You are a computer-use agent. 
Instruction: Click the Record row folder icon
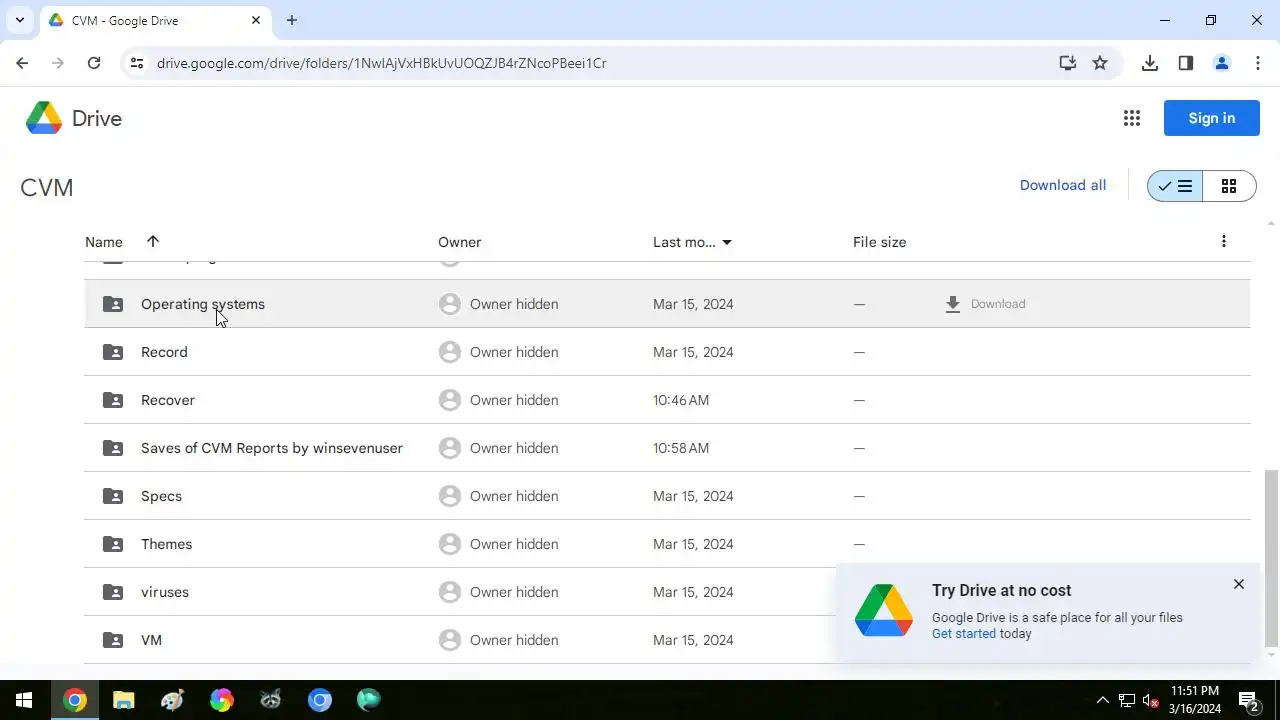click(113, 352)
